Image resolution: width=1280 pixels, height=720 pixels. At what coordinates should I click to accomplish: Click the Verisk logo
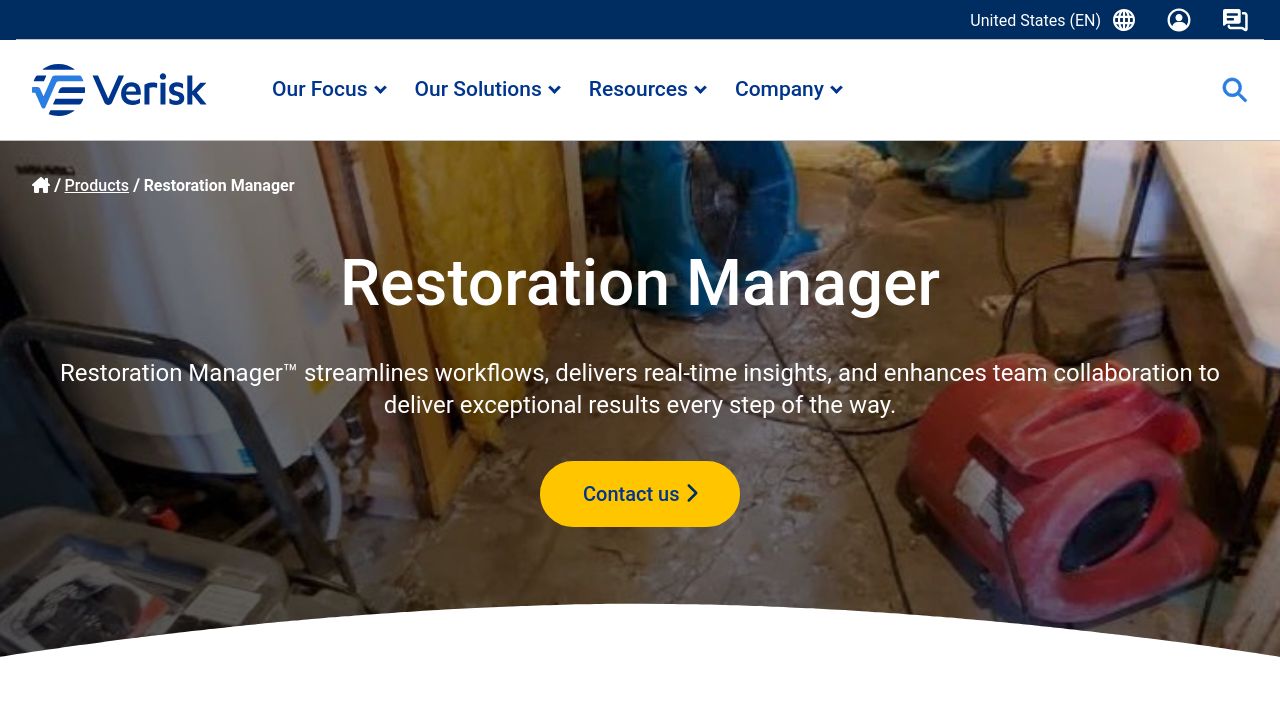119,89
